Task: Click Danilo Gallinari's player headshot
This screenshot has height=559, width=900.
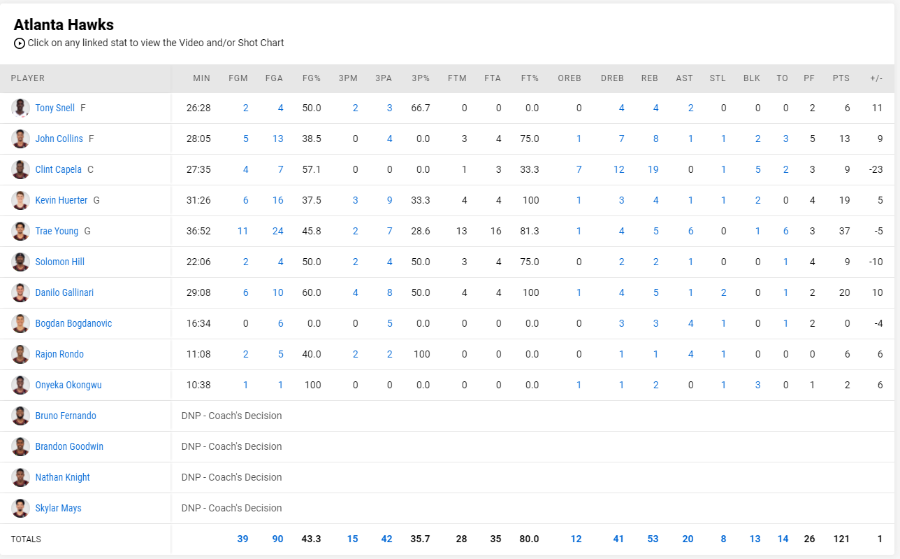Action: [20, 293]
